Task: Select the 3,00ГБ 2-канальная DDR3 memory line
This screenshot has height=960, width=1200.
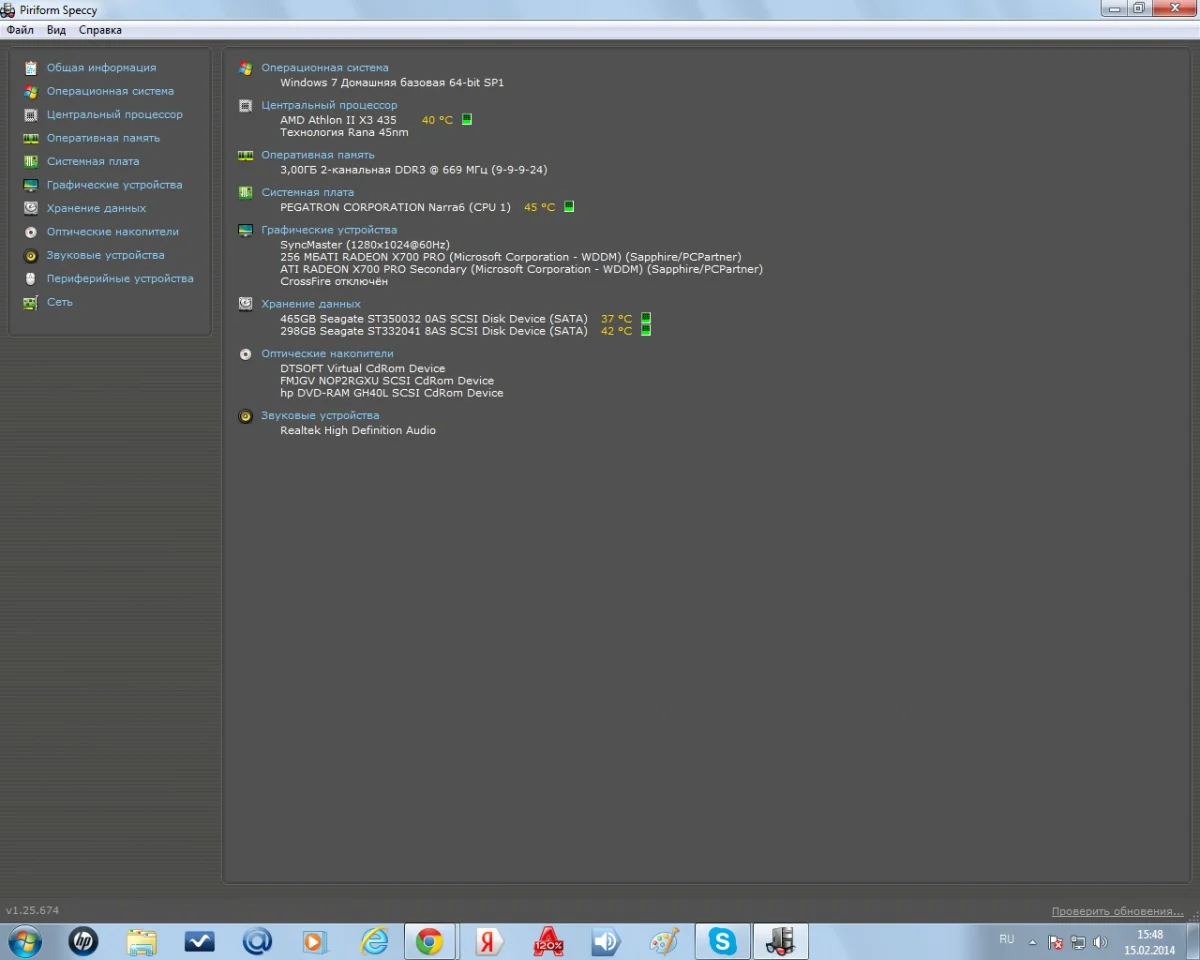Action: tap(414, 170)
